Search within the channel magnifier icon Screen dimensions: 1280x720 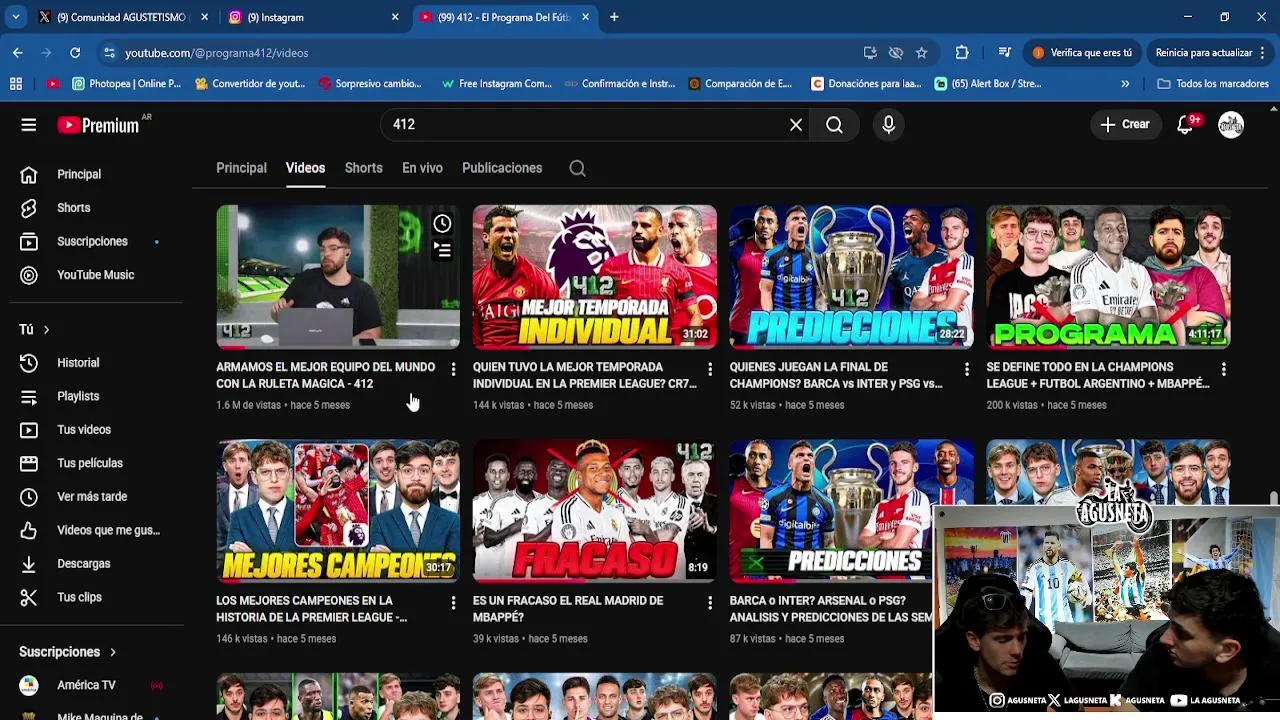coord(577,168)
